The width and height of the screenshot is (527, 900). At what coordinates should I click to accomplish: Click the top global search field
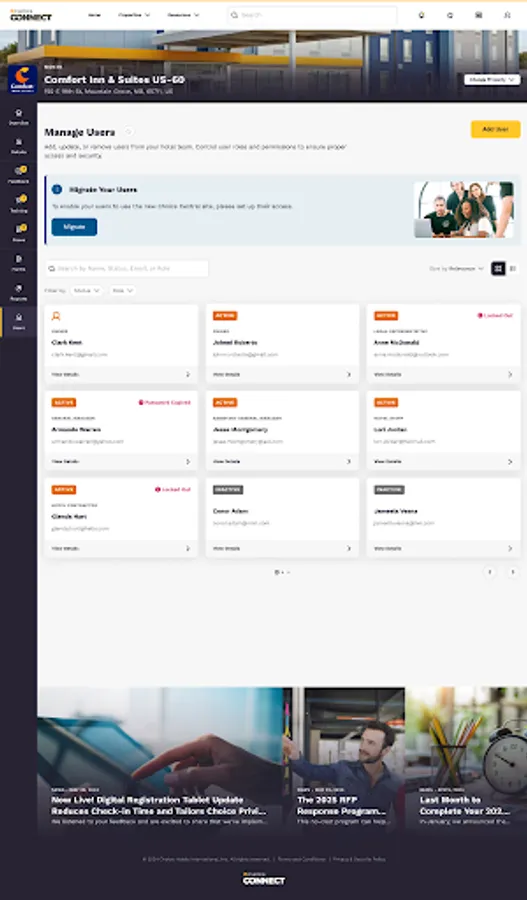tap(312, 15)
